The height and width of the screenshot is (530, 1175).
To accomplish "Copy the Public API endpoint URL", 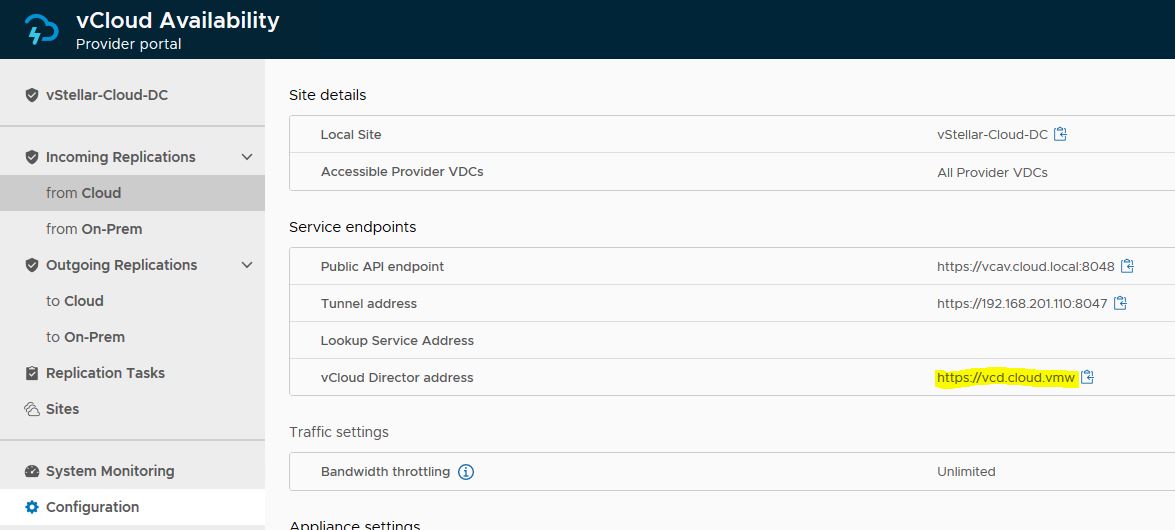I will point(1128,266).
